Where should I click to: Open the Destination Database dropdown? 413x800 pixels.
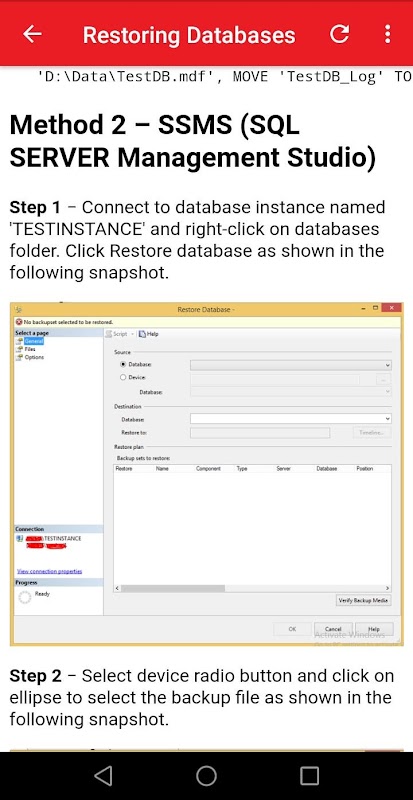tap(290, 419)
